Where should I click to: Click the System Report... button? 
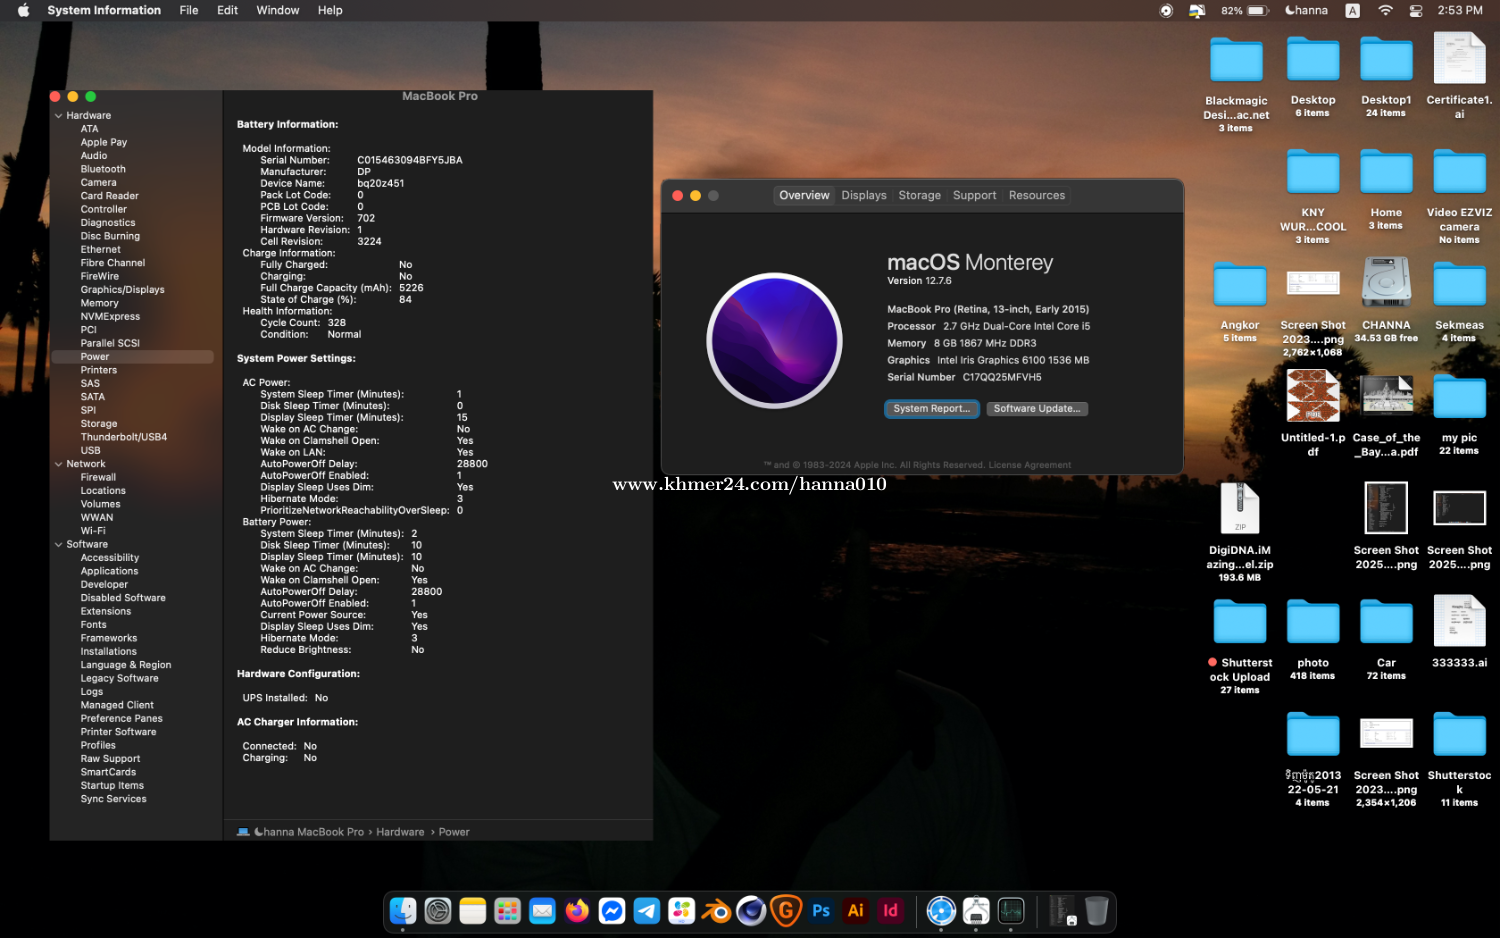pos(932,408)
